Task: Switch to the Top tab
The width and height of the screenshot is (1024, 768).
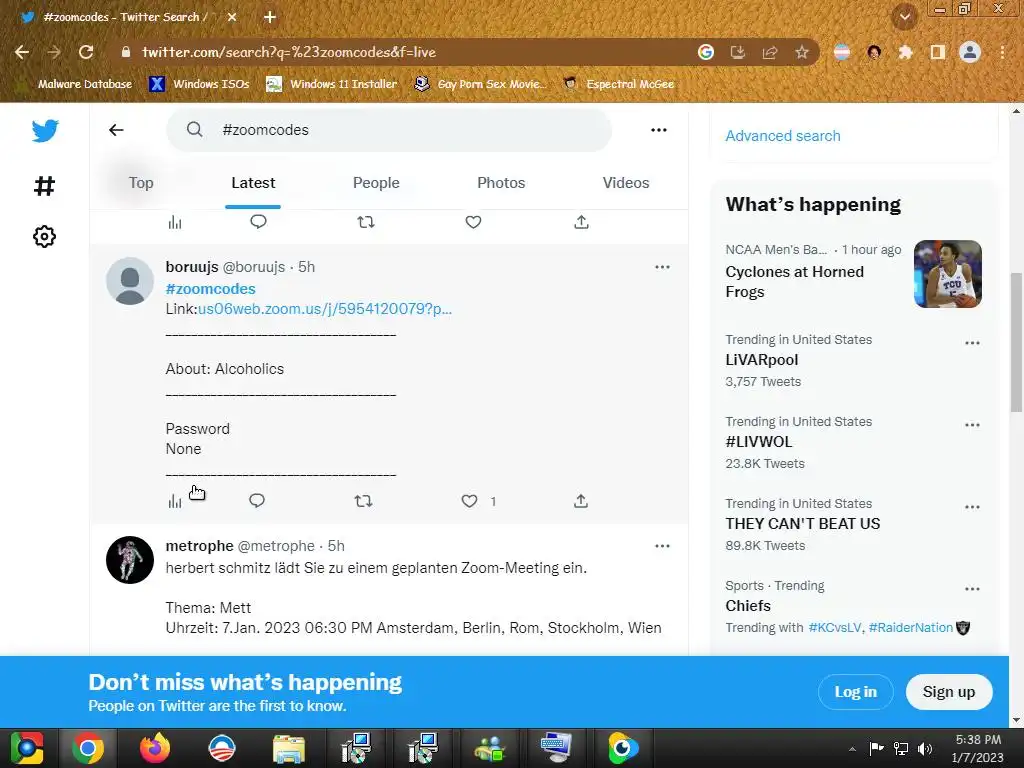Action: pos(141,183)
